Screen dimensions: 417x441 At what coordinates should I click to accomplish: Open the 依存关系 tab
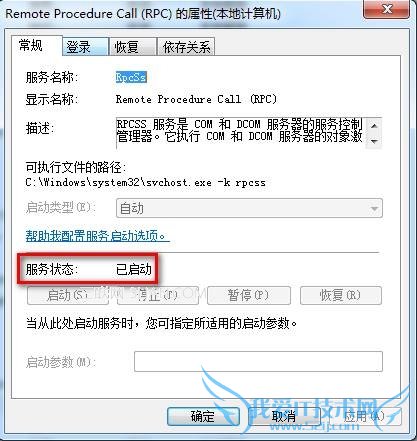(x=186, y=47)
